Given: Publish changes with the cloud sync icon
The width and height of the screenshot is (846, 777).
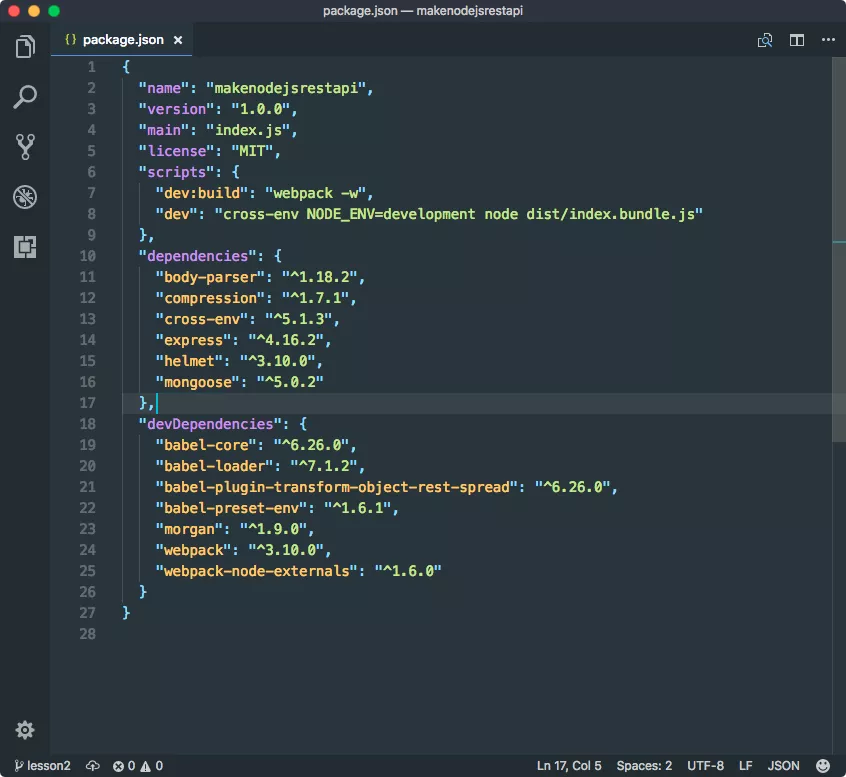Looking at the screenshot, I should coord(93,766).
